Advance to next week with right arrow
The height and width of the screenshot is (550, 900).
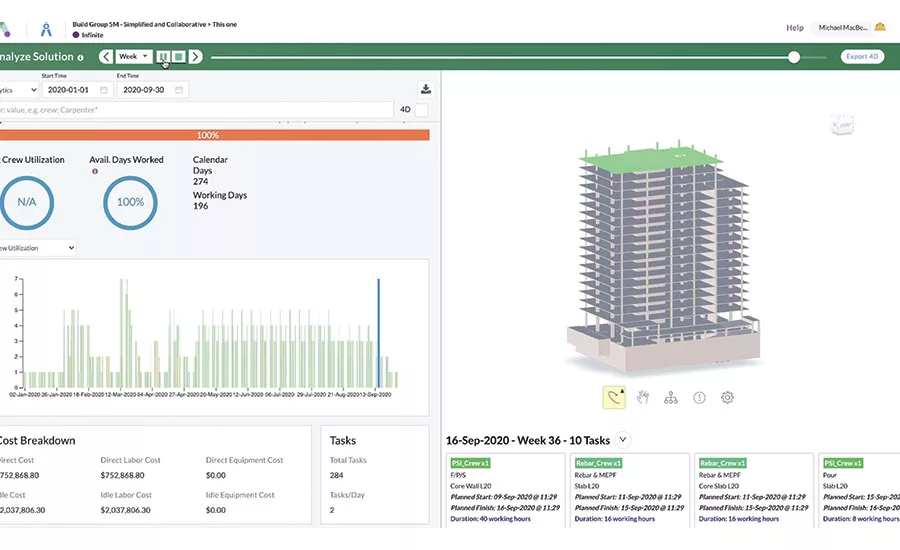[196, 56]
